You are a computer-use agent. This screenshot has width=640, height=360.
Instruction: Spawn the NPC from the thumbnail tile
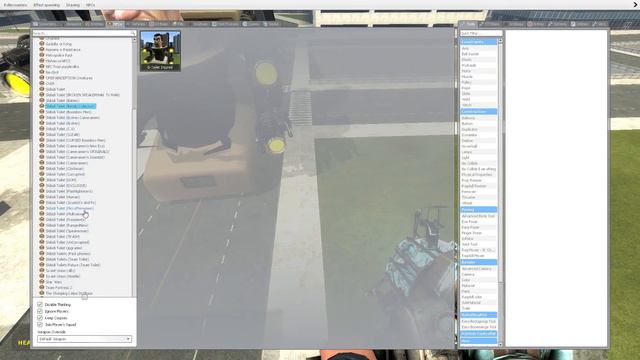160,51
